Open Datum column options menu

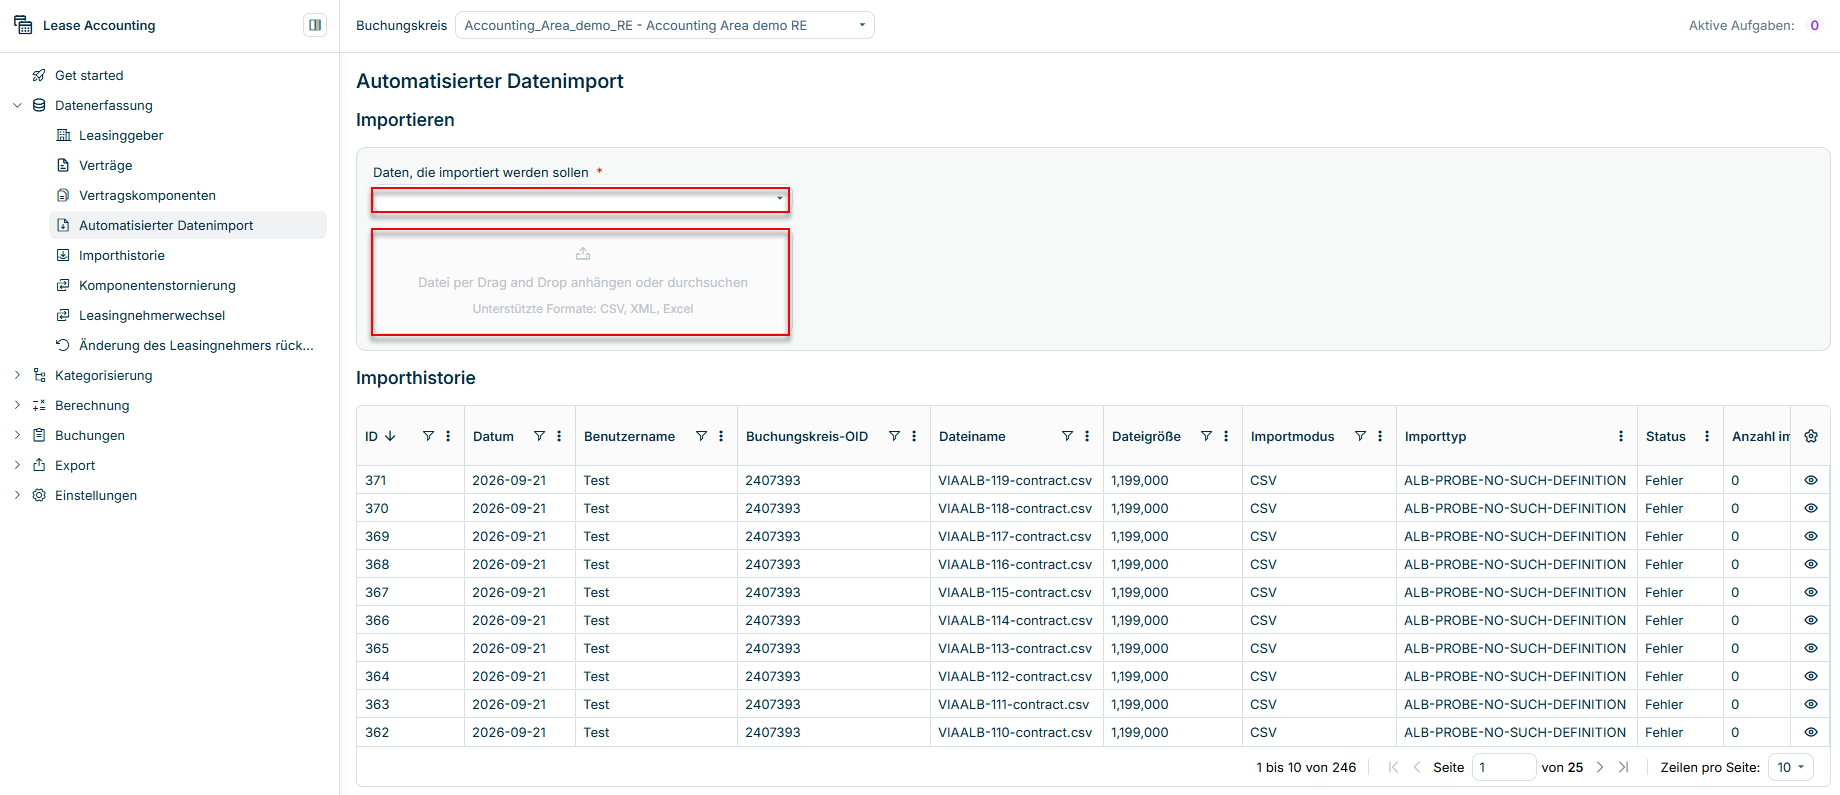pyautogui.click(x=559, y=436)
